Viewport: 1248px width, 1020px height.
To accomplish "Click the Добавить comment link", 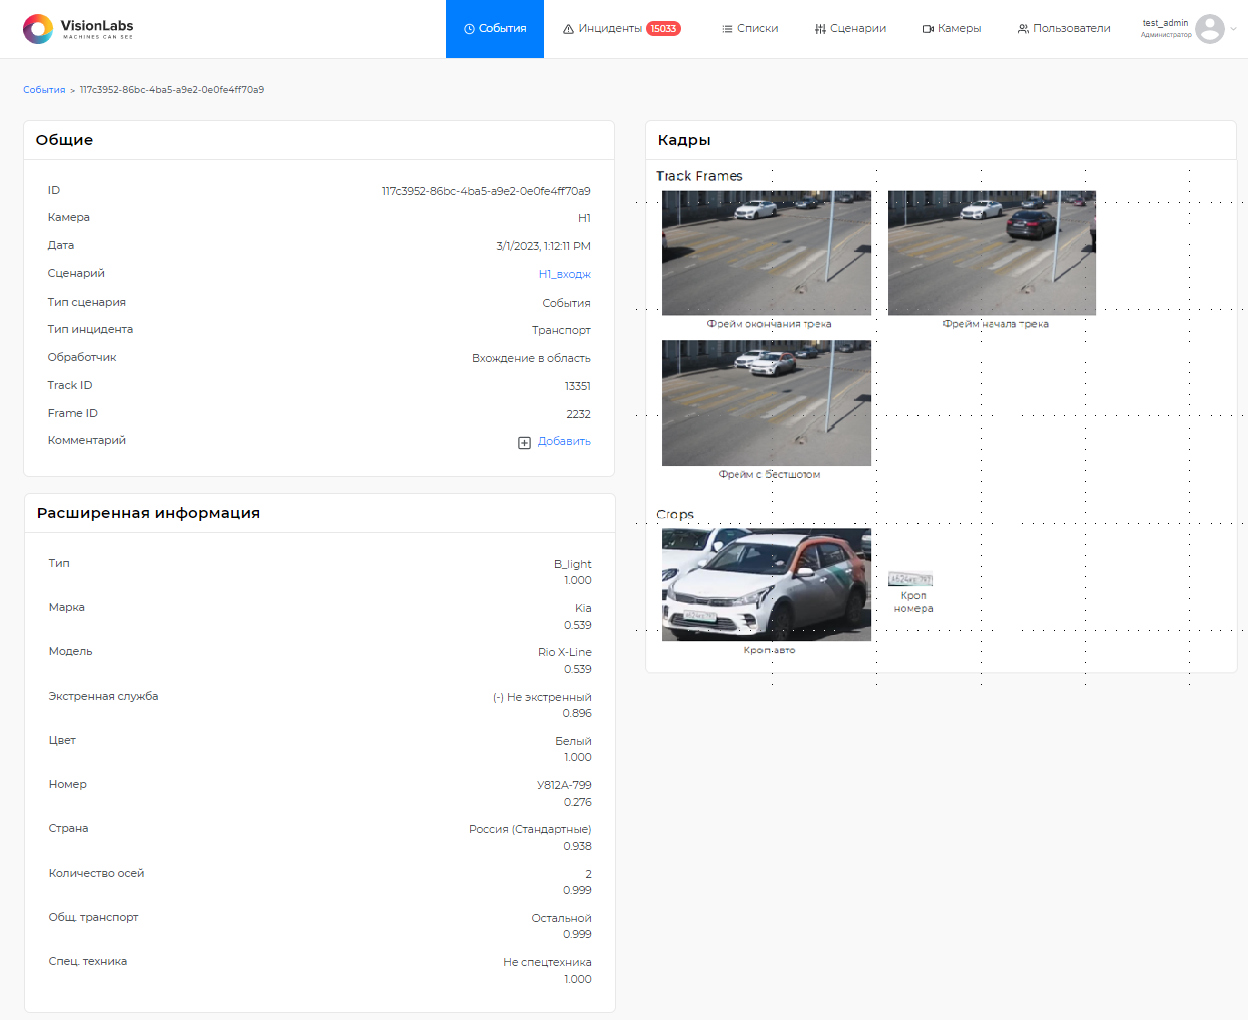I will click(564, 441).
